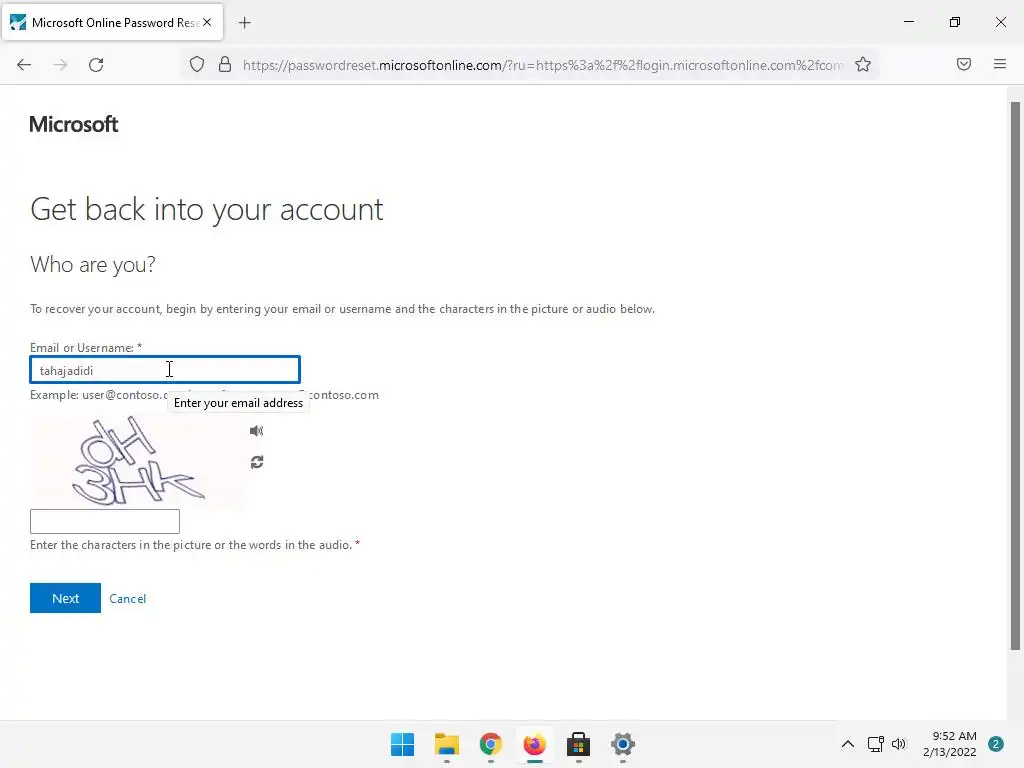Image resolution: width=1024 pixels, height=768 pixels.
Task: Open network status in system tray
Action: (x=875, y=744)
